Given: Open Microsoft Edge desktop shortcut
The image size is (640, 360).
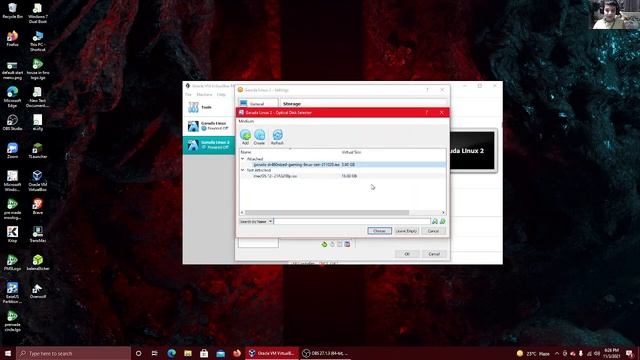Looking at the screenshot, I should click(12, 96).
